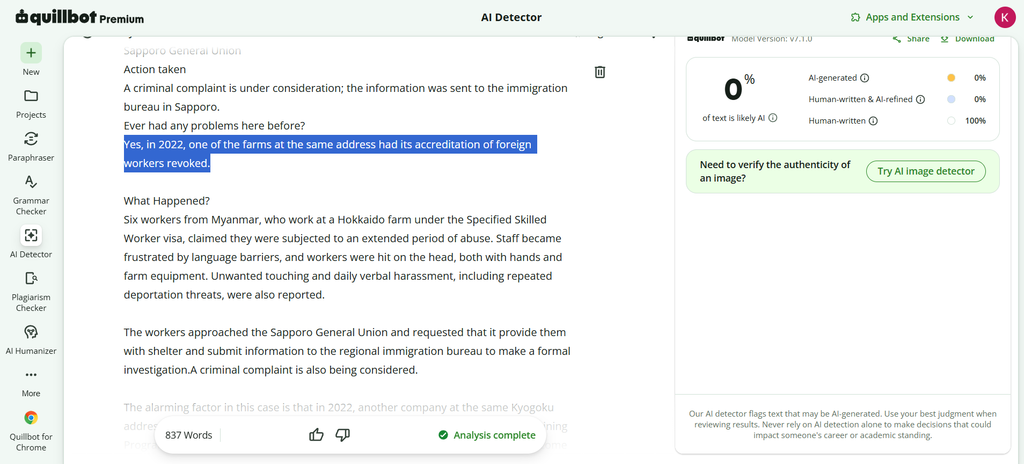This screenshot has height=464, width=1024.
Task: Click the paragraph starting 'Six workers from Myanmar'
Action: 343,257
